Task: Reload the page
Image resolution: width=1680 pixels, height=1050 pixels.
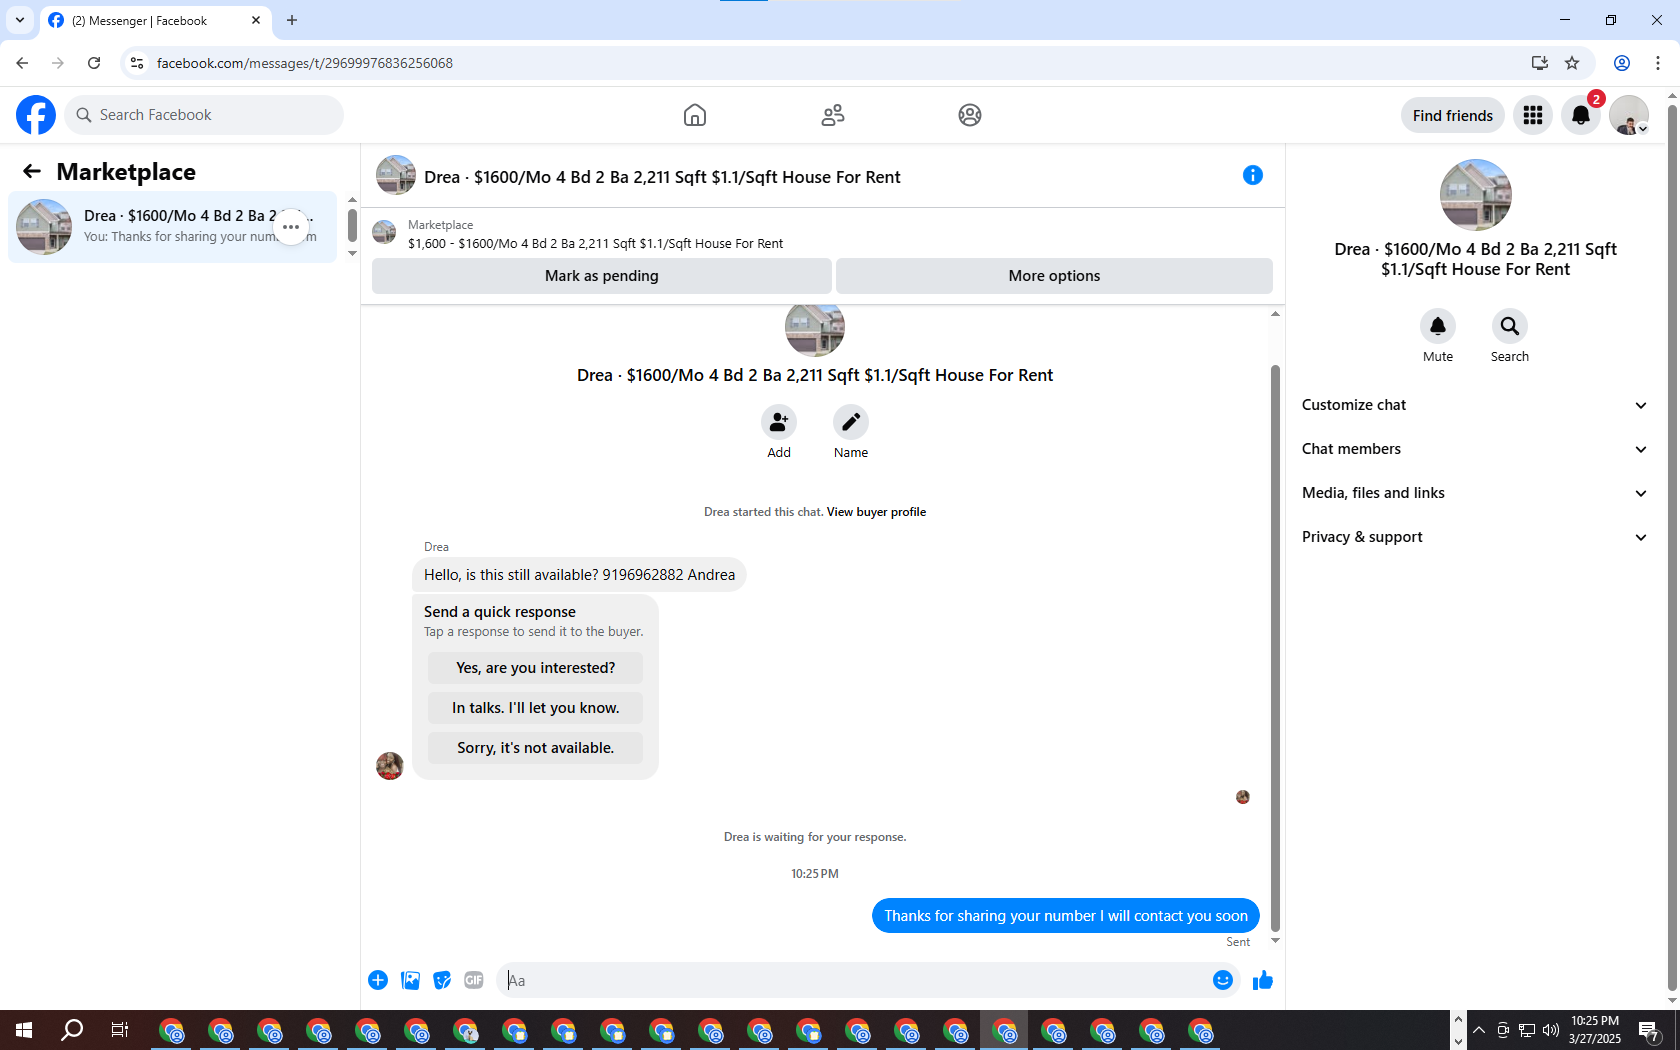Action: click(x=94, y=63)
